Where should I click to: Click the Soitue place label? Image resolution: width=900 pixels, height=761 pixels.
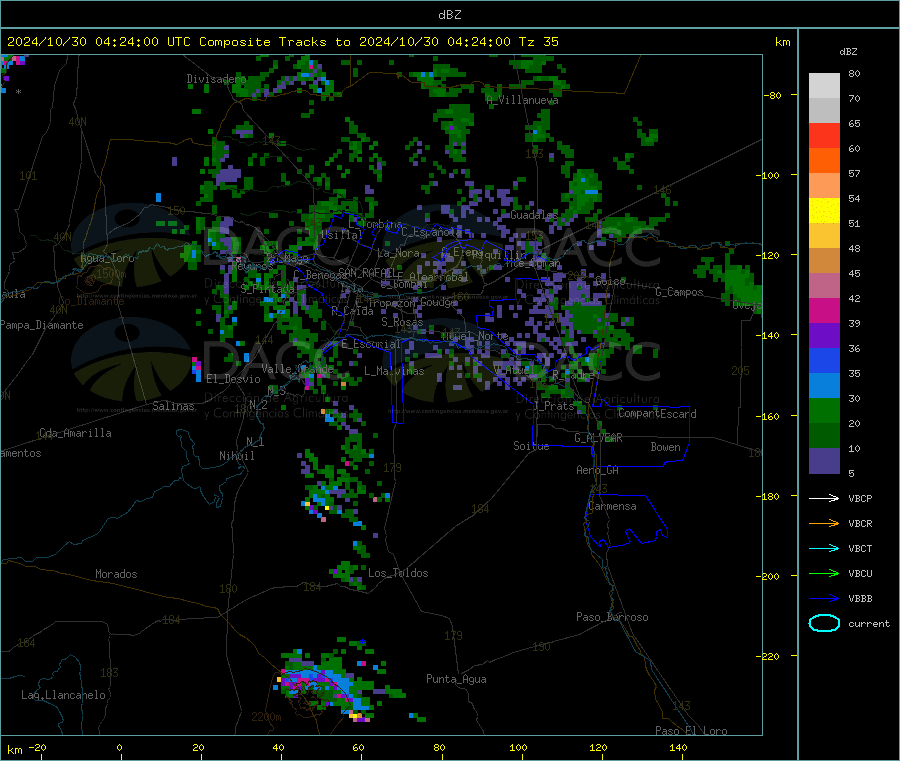pos(531,446)
